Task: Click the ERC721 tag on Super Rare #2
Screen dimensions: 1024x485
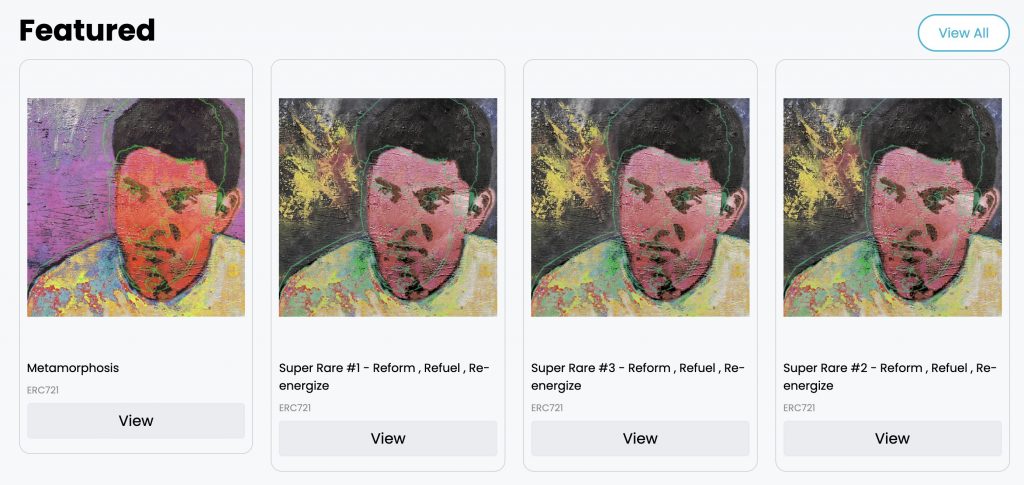Action: pyautogui.click(x=799, y=408)
